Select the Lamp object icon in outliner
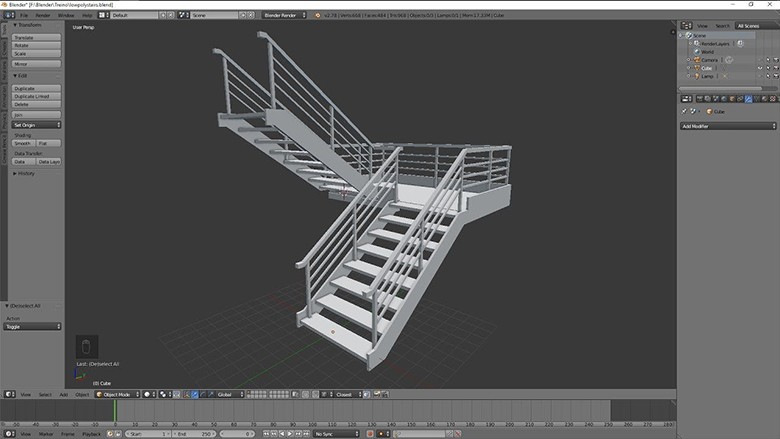This screenshot has width=780, height=439. pyautogui.click(x=697, y=76)
